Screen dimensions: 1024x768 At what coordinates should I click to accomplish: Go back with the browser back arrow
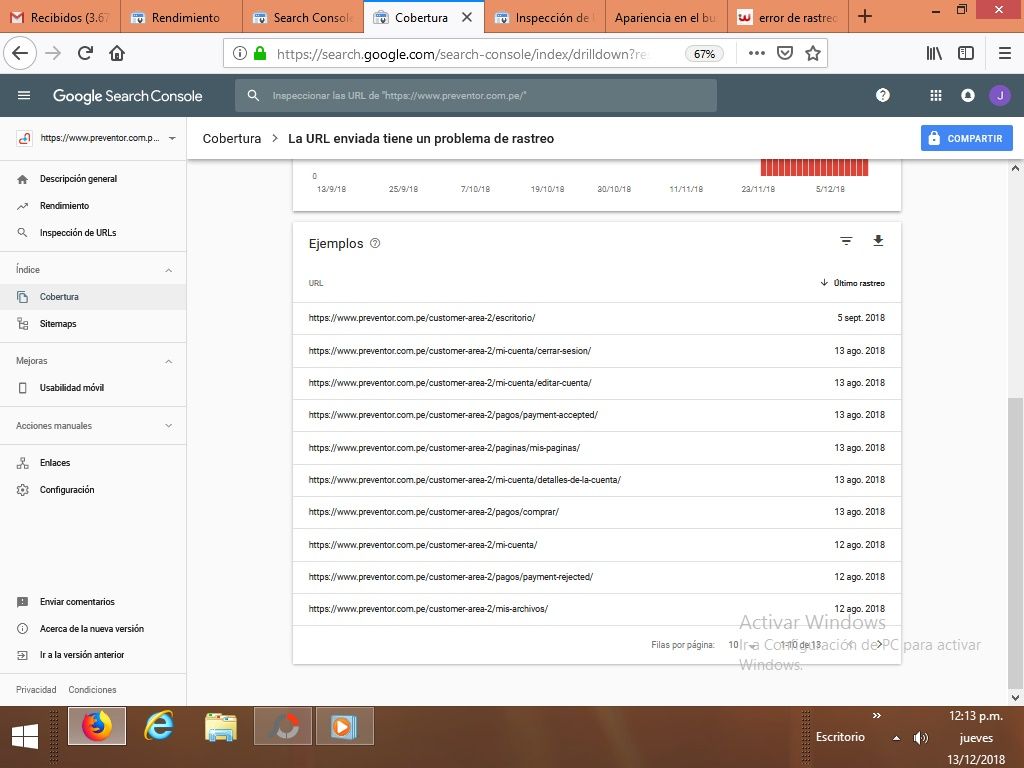tap(20, 53)
